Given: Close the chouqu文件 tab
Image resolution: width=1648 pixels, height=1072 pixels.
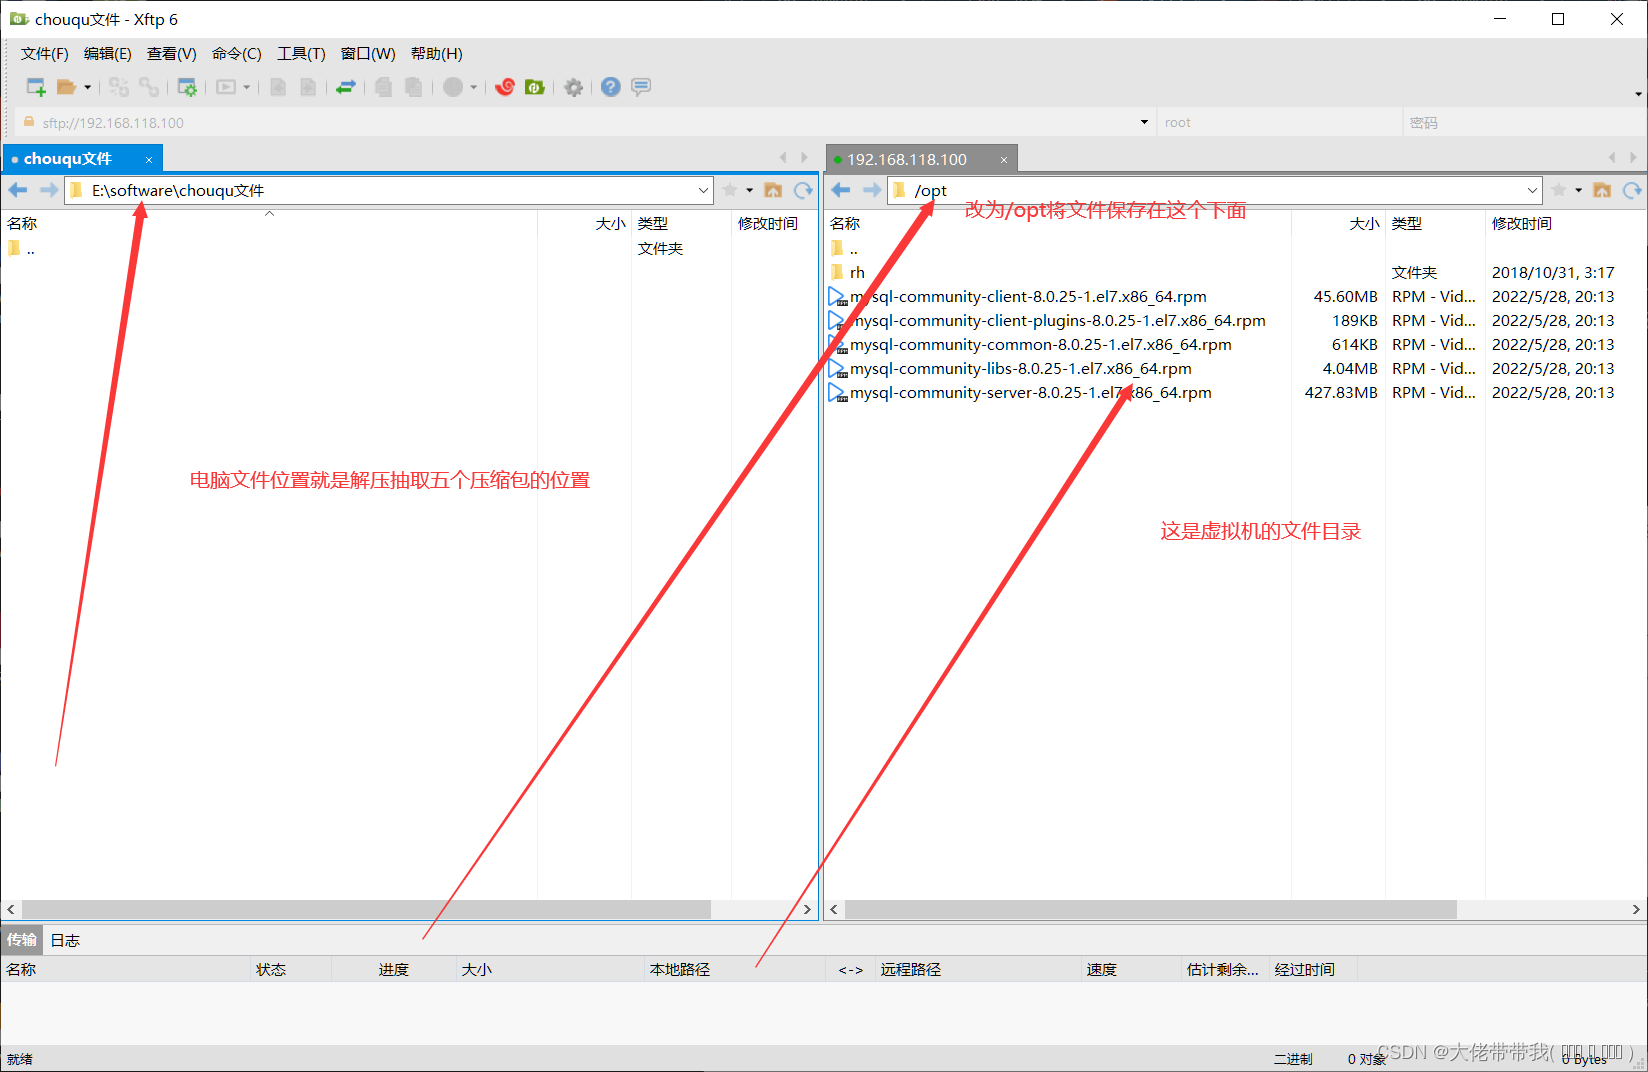Looking at the screenshot, I should coord(149,160).
